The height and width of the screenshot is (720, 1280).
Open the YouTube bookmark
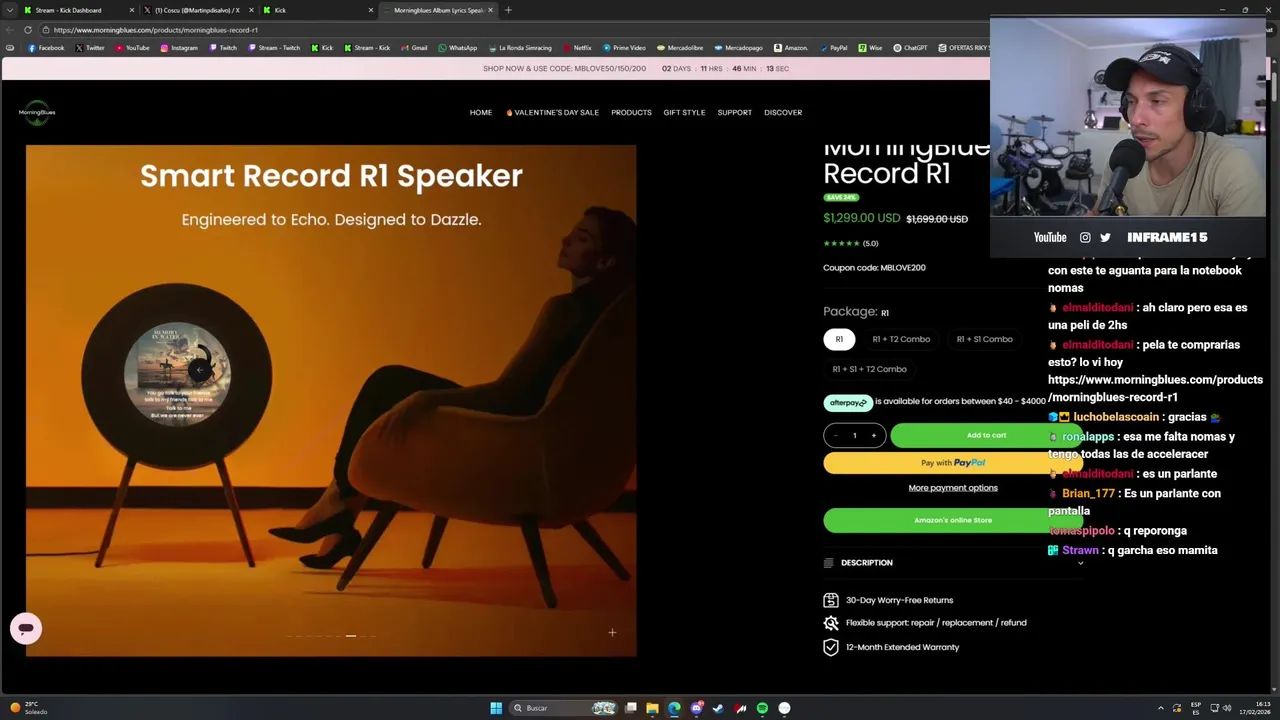click(x=133, y=48)
